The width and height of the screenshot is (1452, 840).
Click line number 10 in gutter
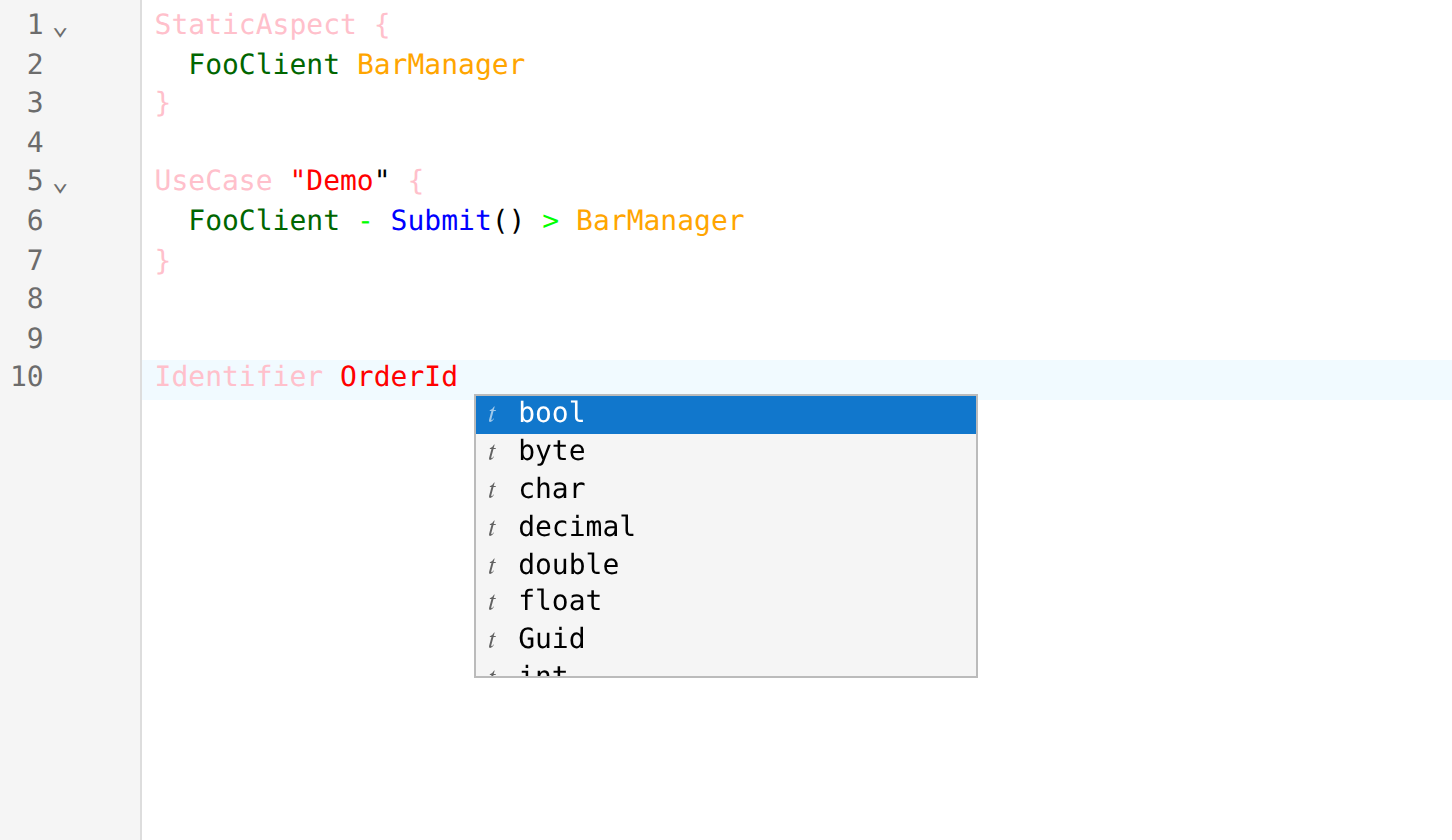27,377
